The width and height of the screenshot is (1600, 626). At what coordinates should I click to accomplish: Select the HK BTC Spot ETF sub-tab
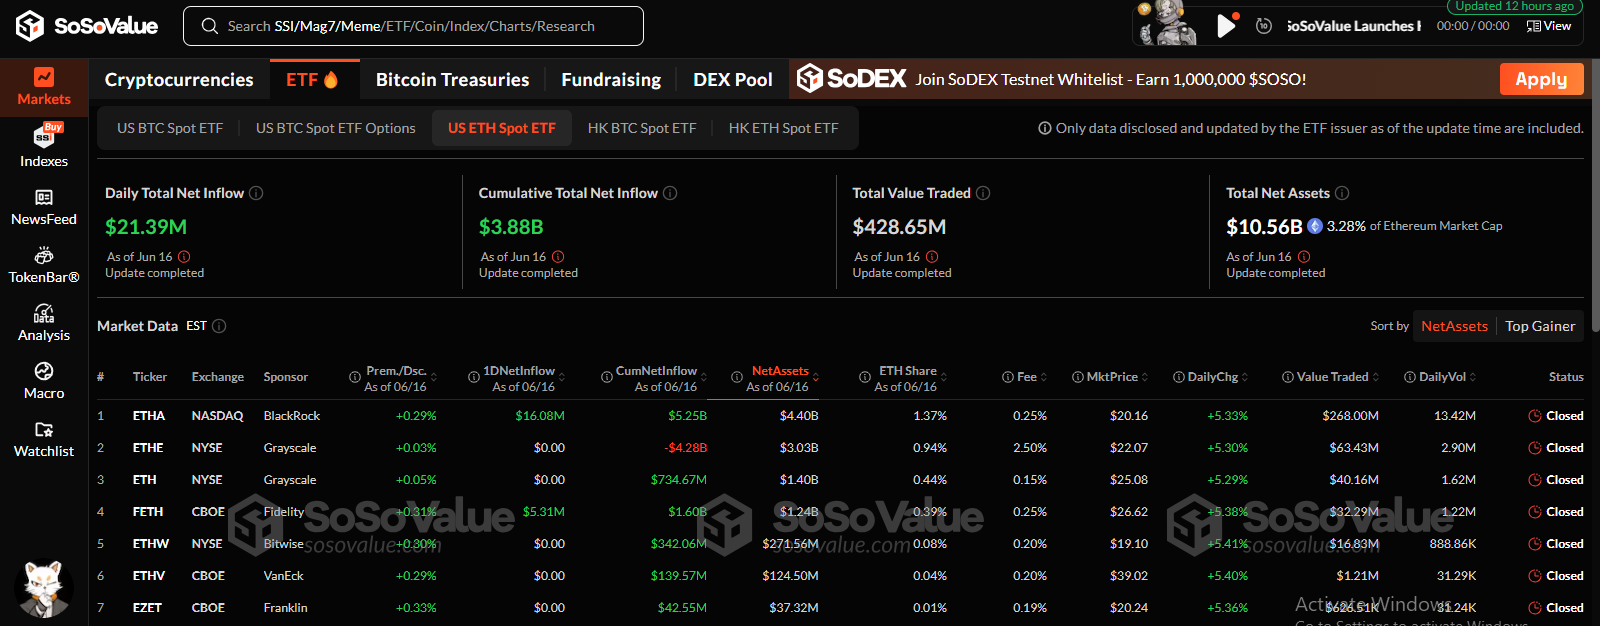pyautogui.click(x=642, y=128)
